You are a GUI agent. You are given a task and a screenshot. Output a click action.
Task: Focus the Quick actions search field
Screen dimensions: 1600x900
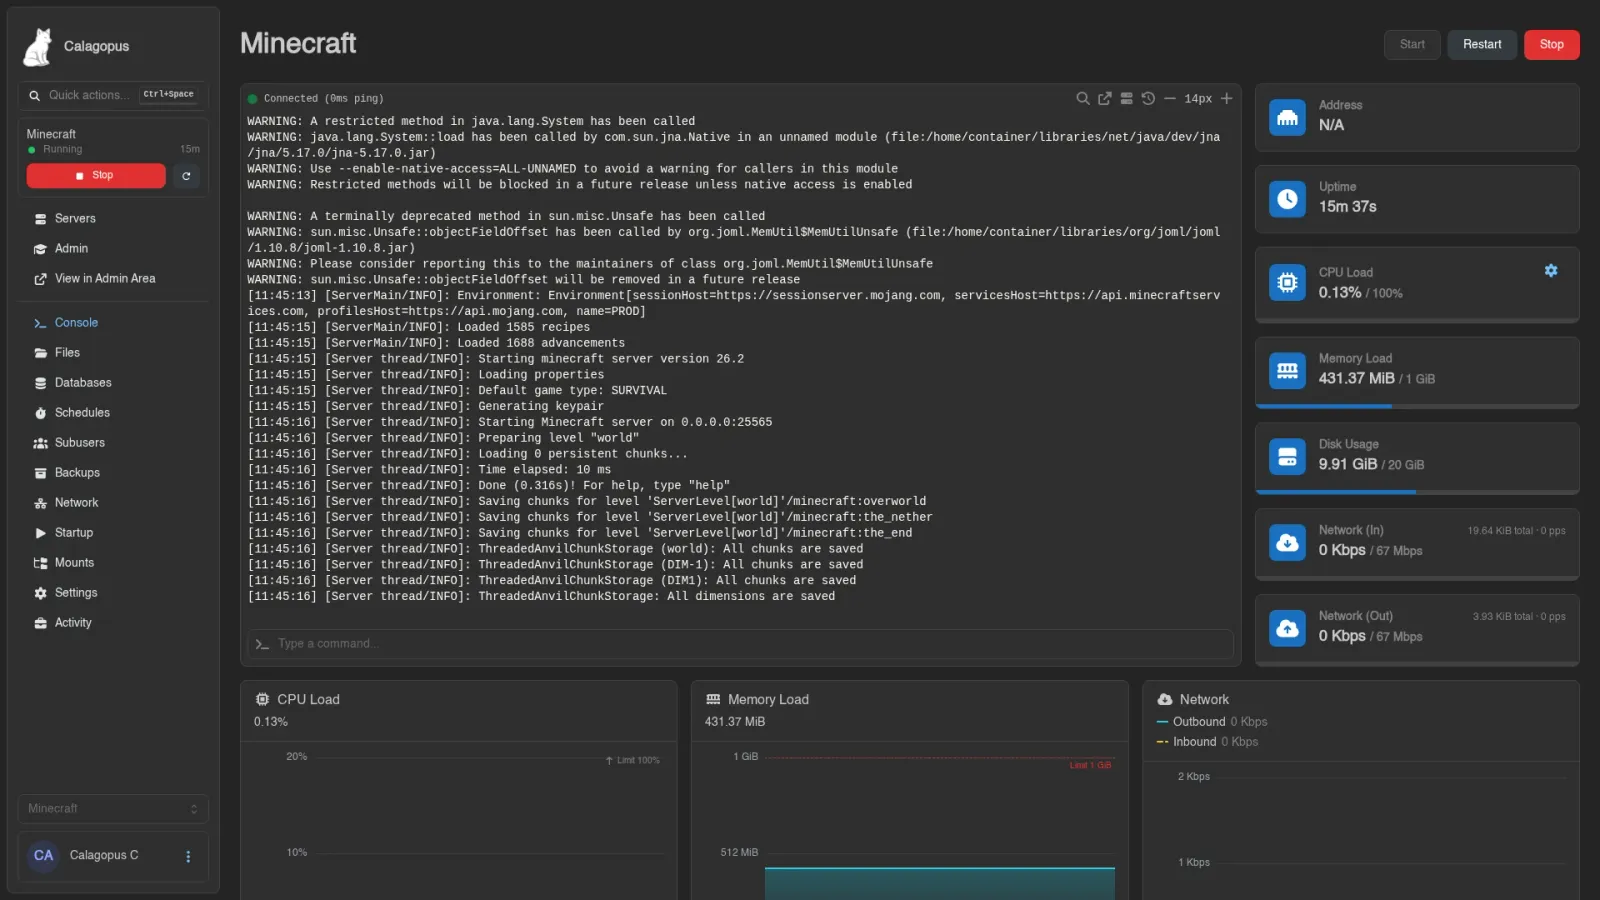113,95
